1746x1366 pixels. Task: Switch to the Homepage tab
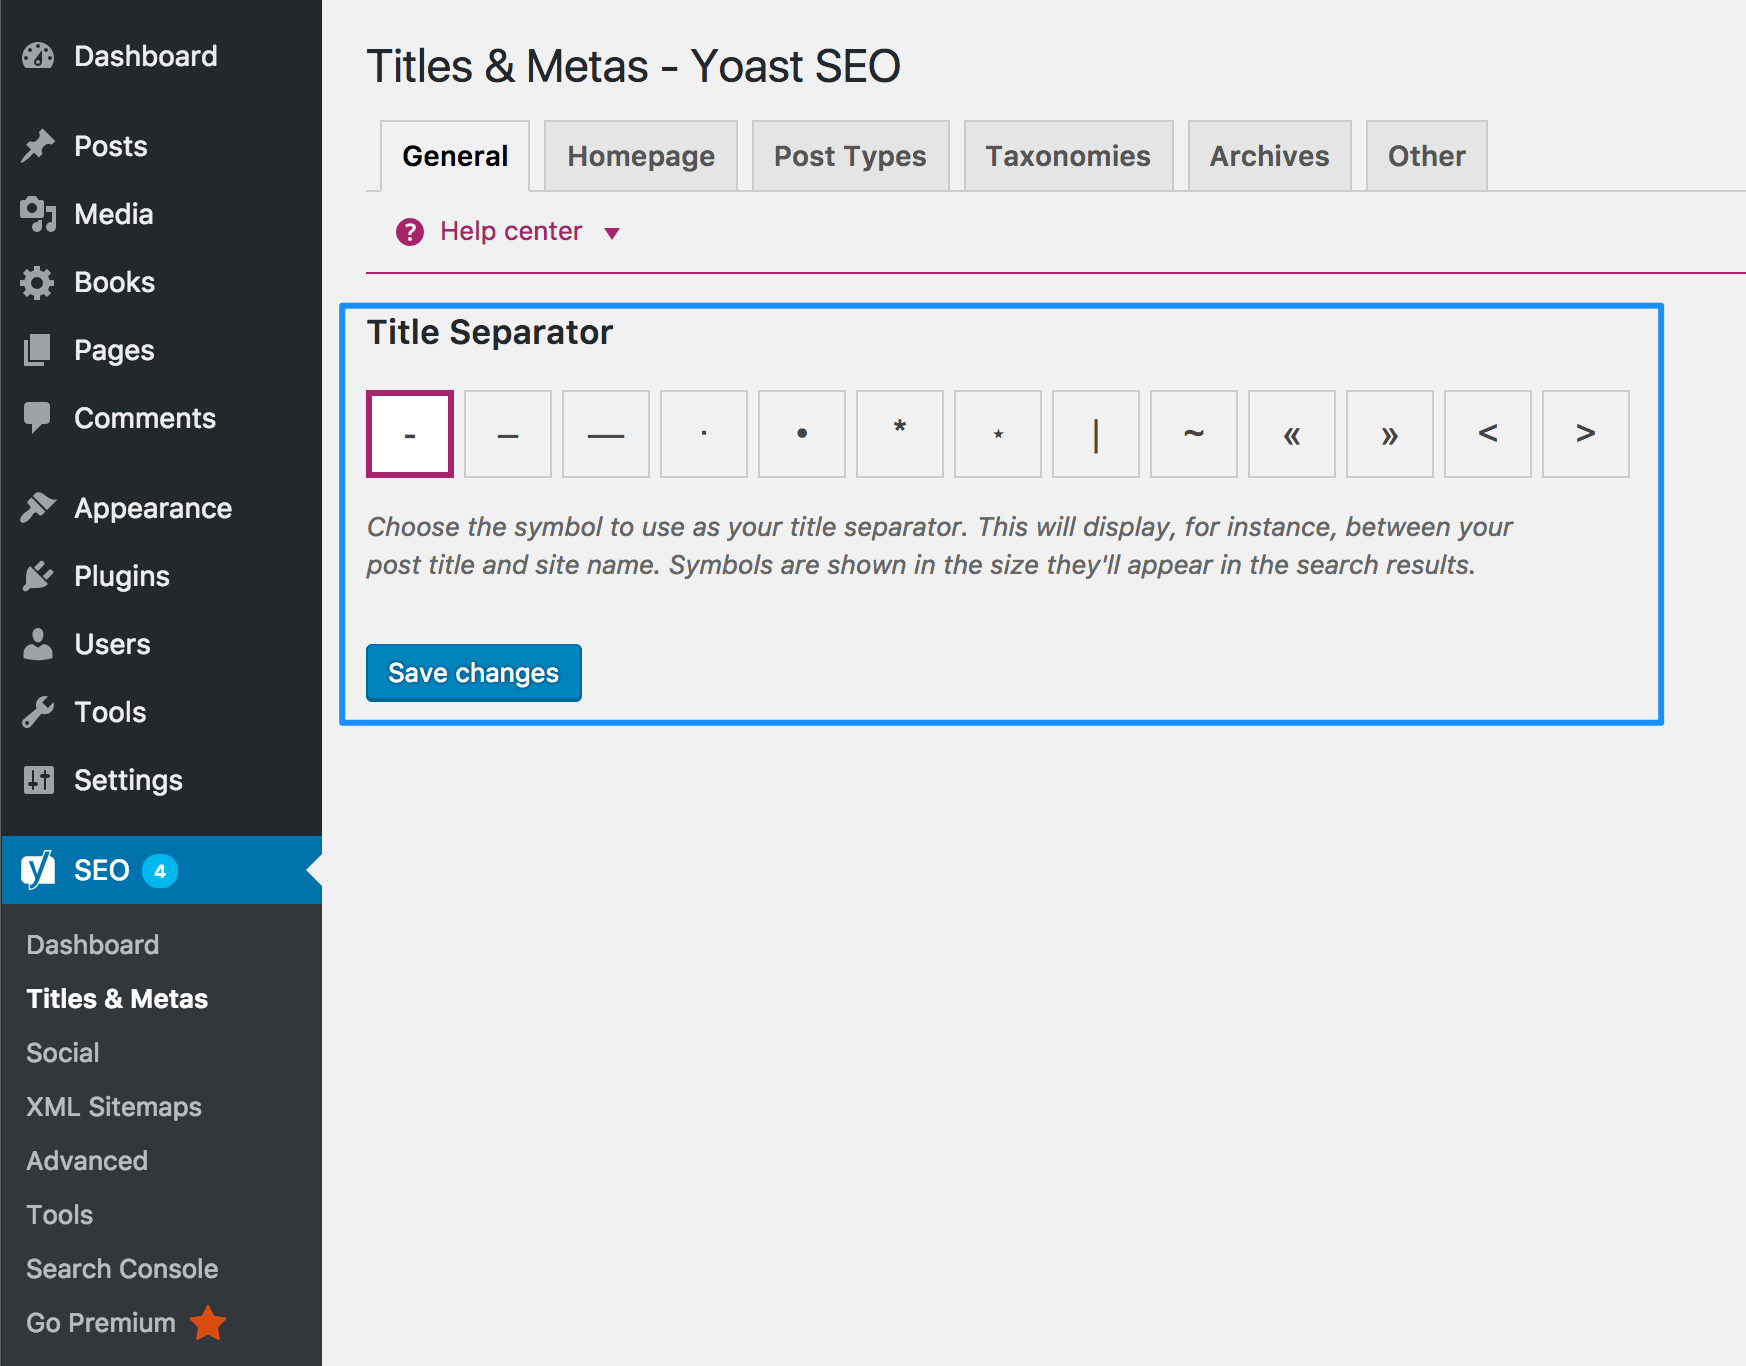point(641,156)
